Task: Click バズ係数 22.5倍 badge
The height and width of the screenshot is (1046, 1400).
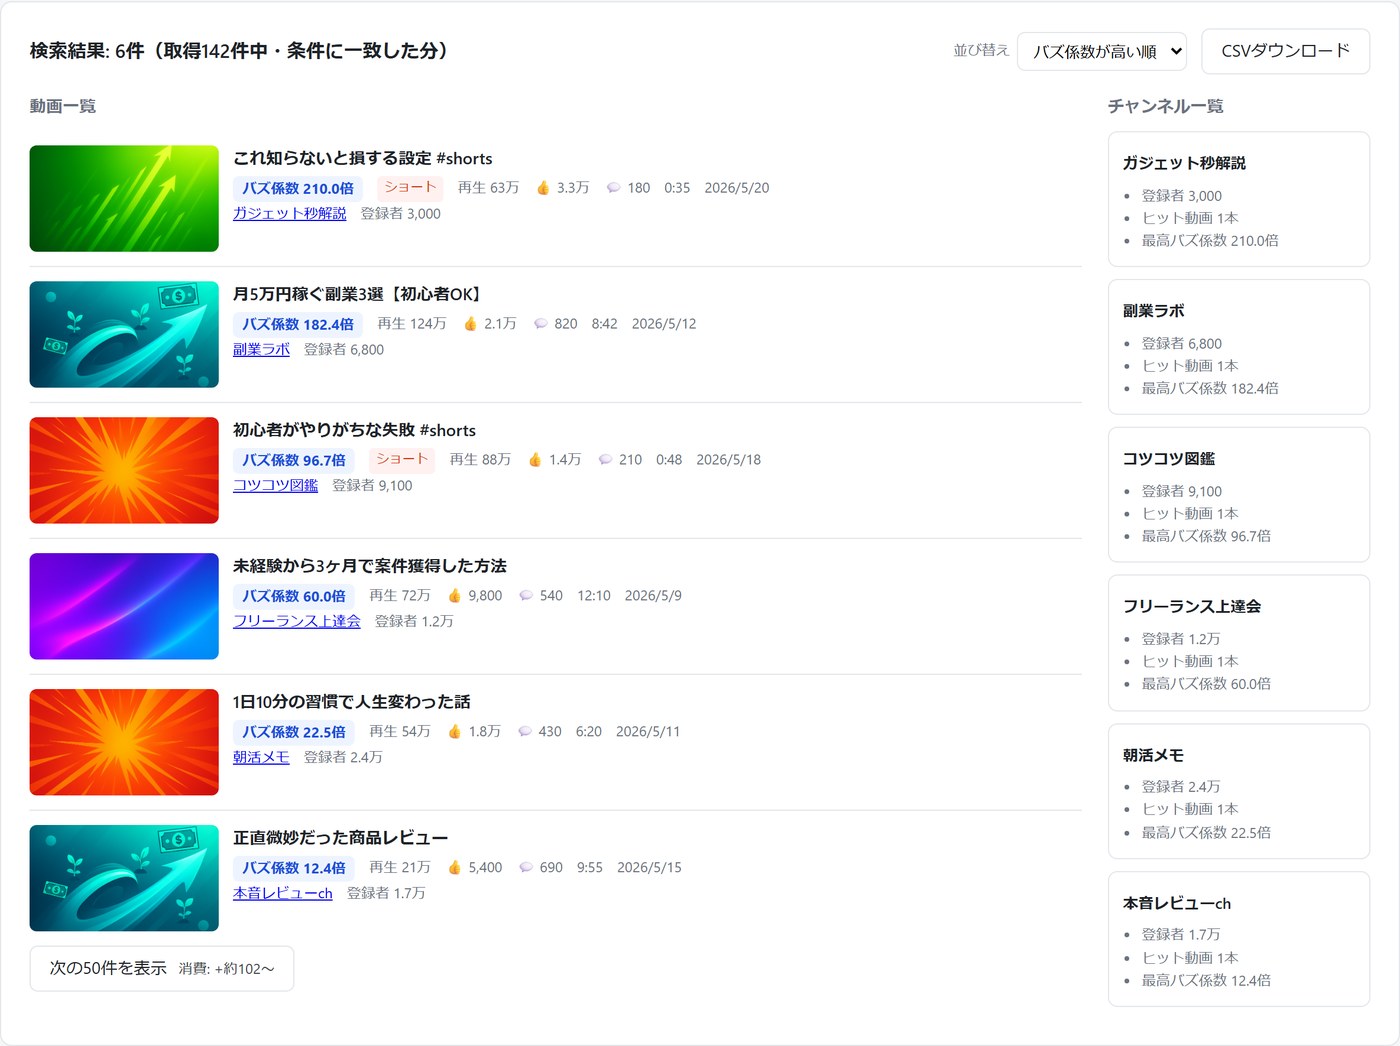Action: [293, 732]
